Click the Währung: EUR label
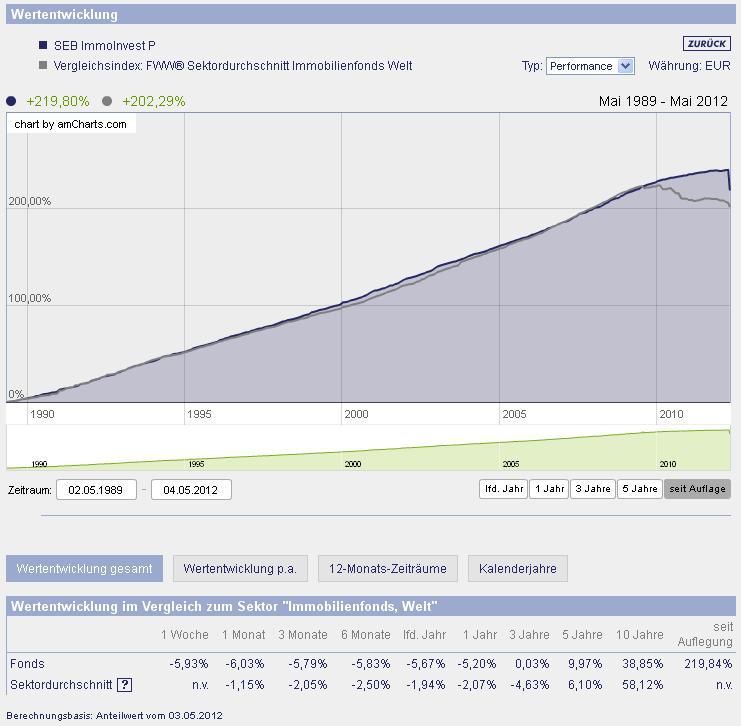741x726 pixels. [x=689, y=66]
